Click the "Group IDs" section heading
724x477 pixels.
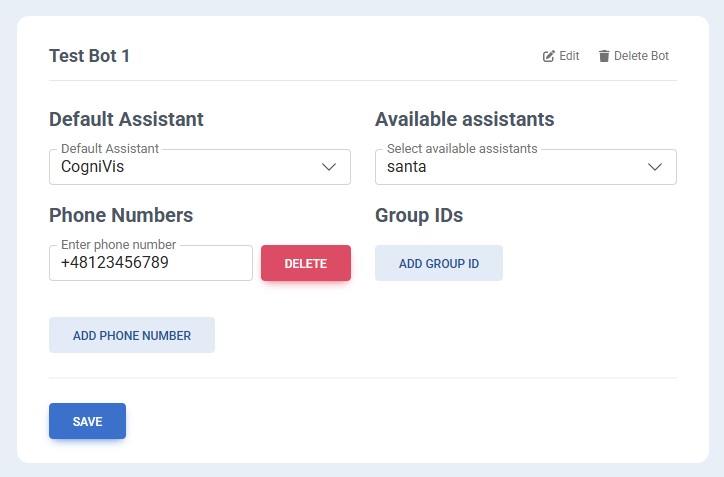pyautogui.click(x=419, y=215)
